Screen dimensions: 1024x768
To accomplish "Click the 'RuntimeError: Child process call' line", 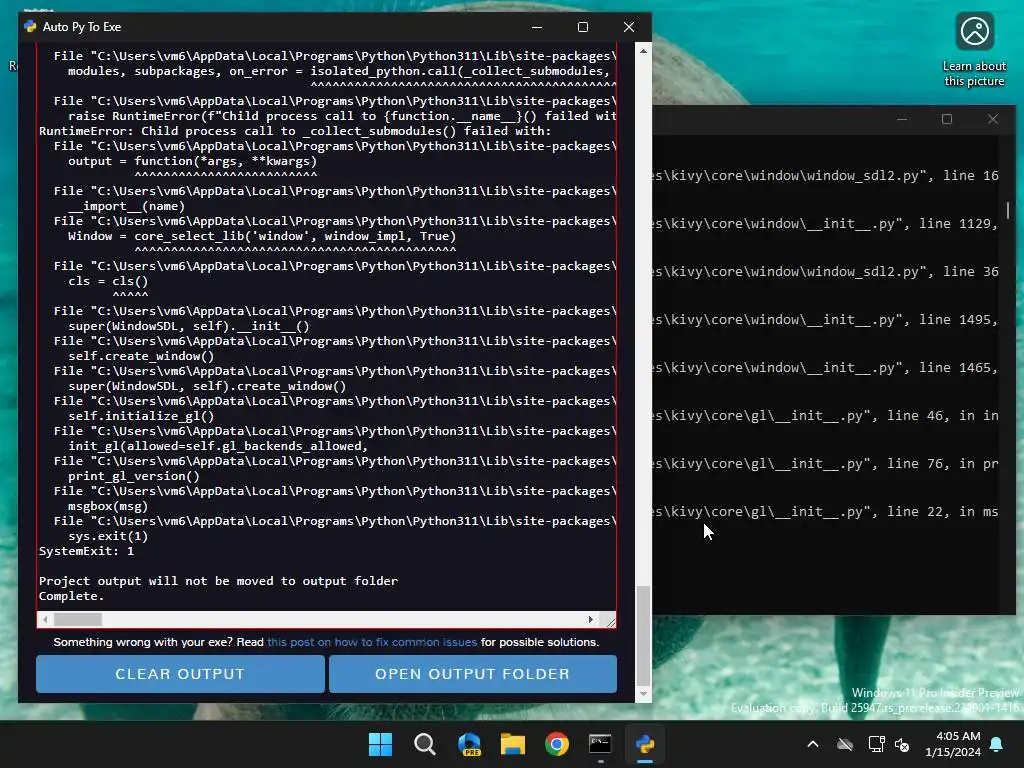I will point(295,131).
